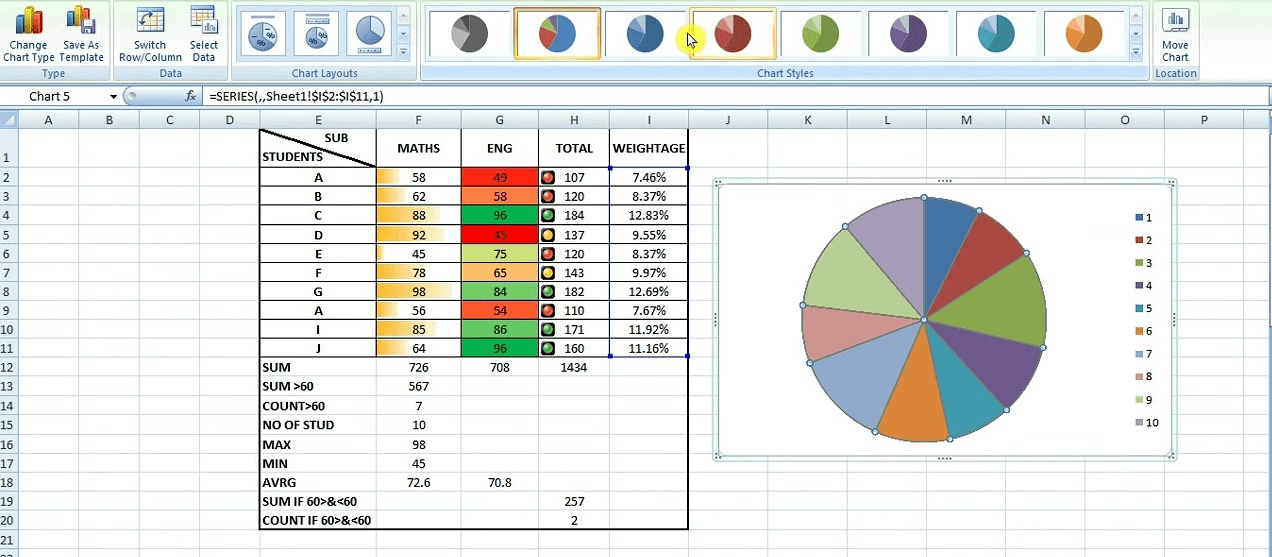1272x557 pixels.
Task: Choose the first chart layout thumbnail
Action: coord(263,34)
